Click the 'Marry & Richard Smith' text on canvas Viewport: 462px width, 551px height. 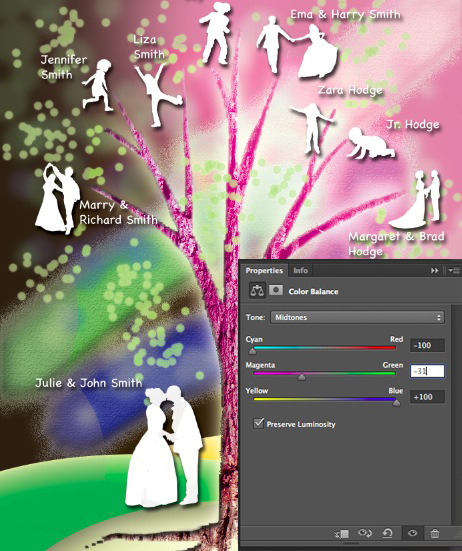tap(118, 212)
